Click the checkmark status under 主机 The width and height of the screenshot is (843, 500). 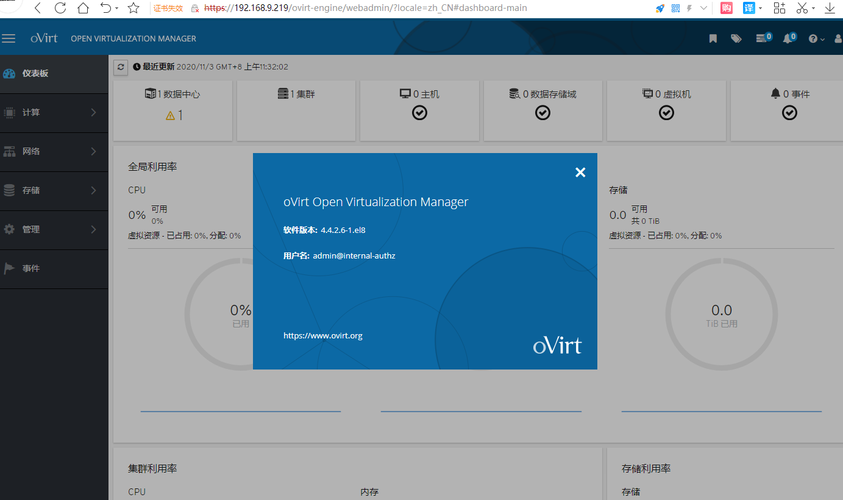(x=419, y=113)
